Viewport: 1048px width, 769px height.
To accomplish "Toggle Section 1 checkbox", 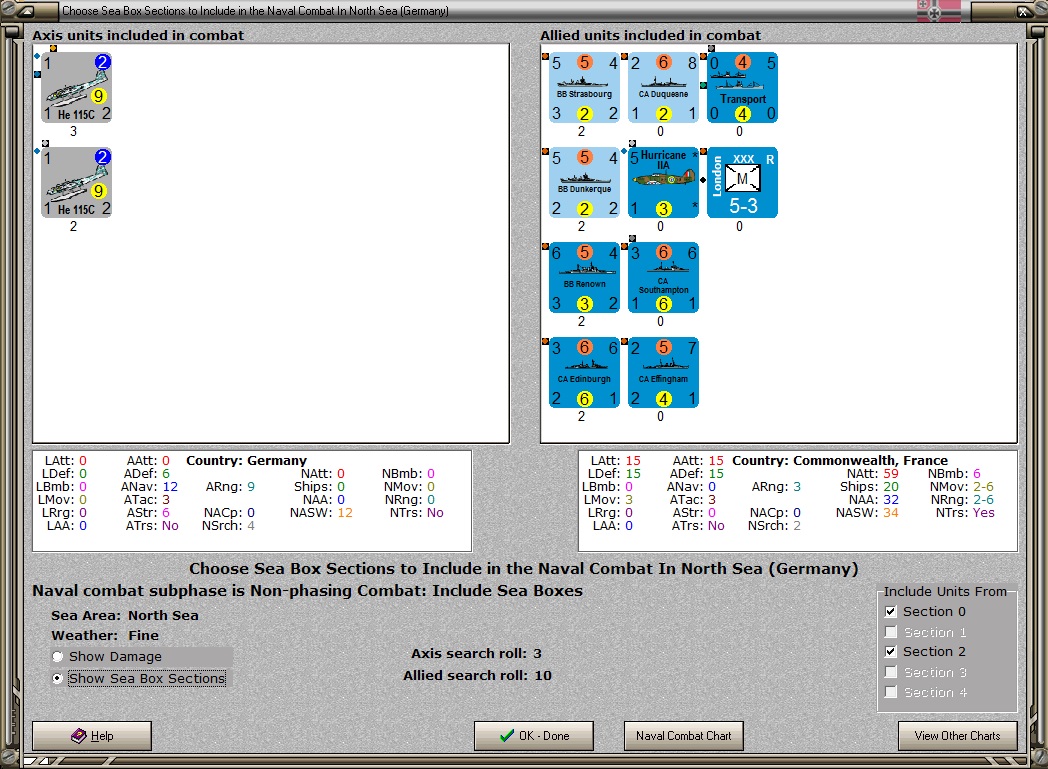I will 890,631.
